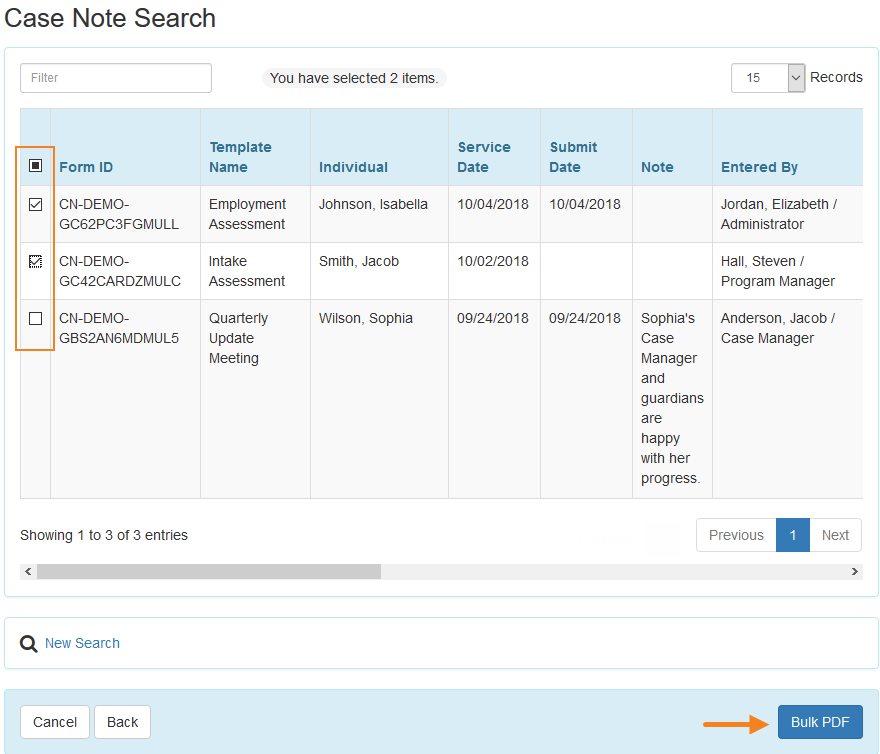Click the dropdown arrow on the Records selector

coord(796,77)
